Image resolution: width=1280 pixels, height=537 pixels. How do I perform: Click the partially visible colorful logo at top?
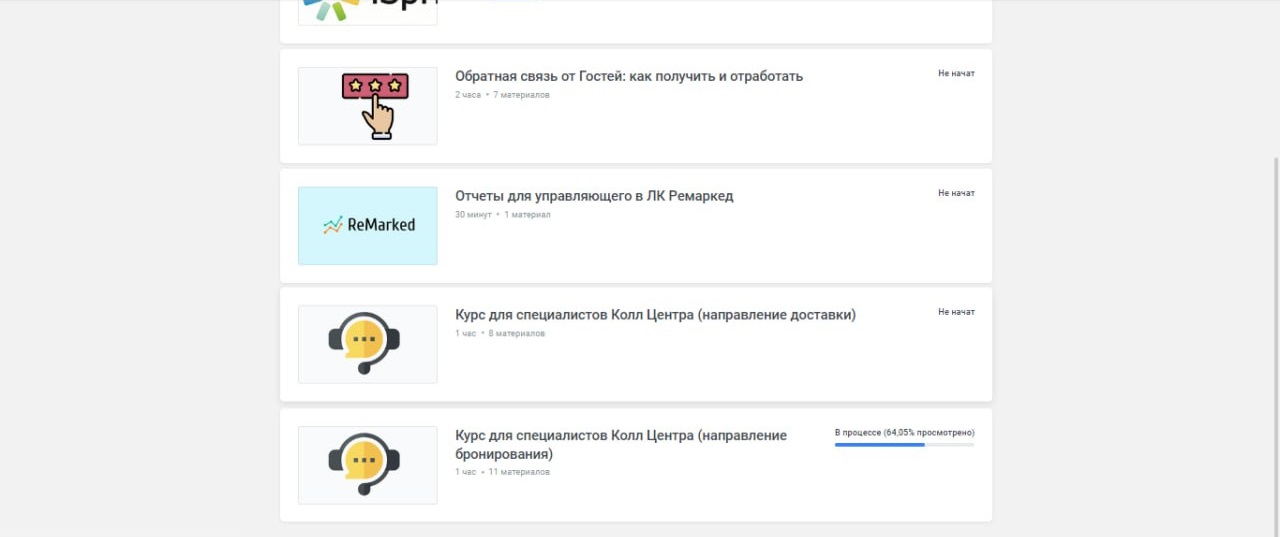point(368,11)
